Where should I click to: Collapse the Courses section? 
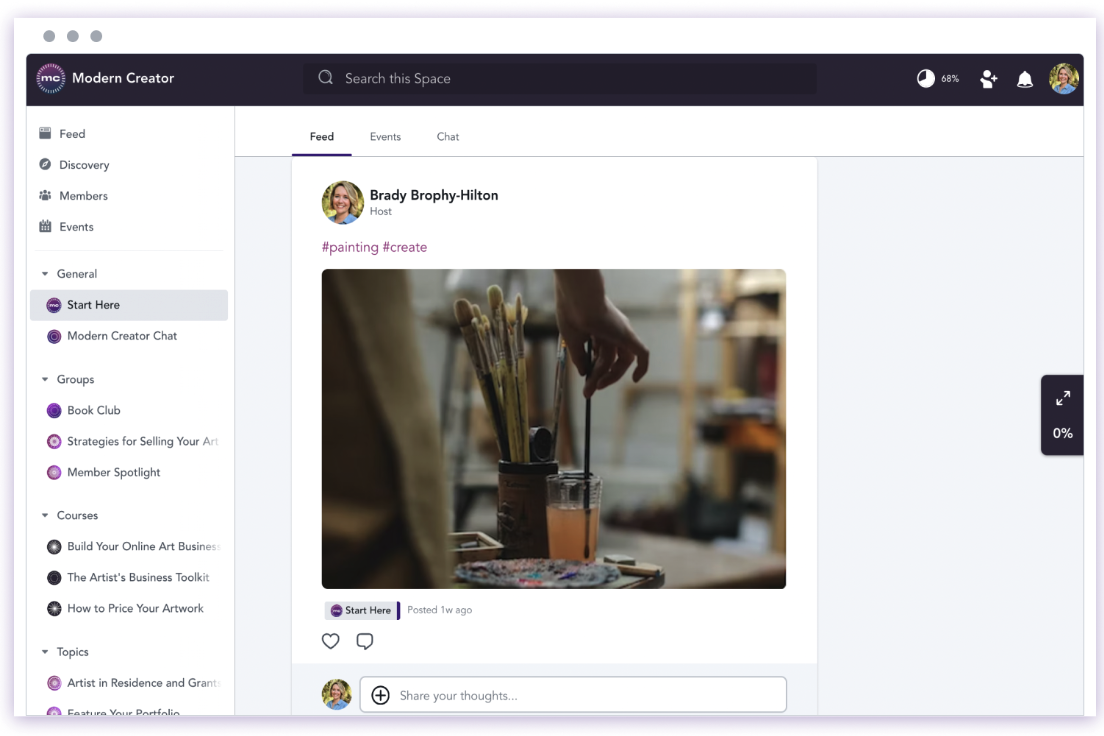click(x=45, y=515)
